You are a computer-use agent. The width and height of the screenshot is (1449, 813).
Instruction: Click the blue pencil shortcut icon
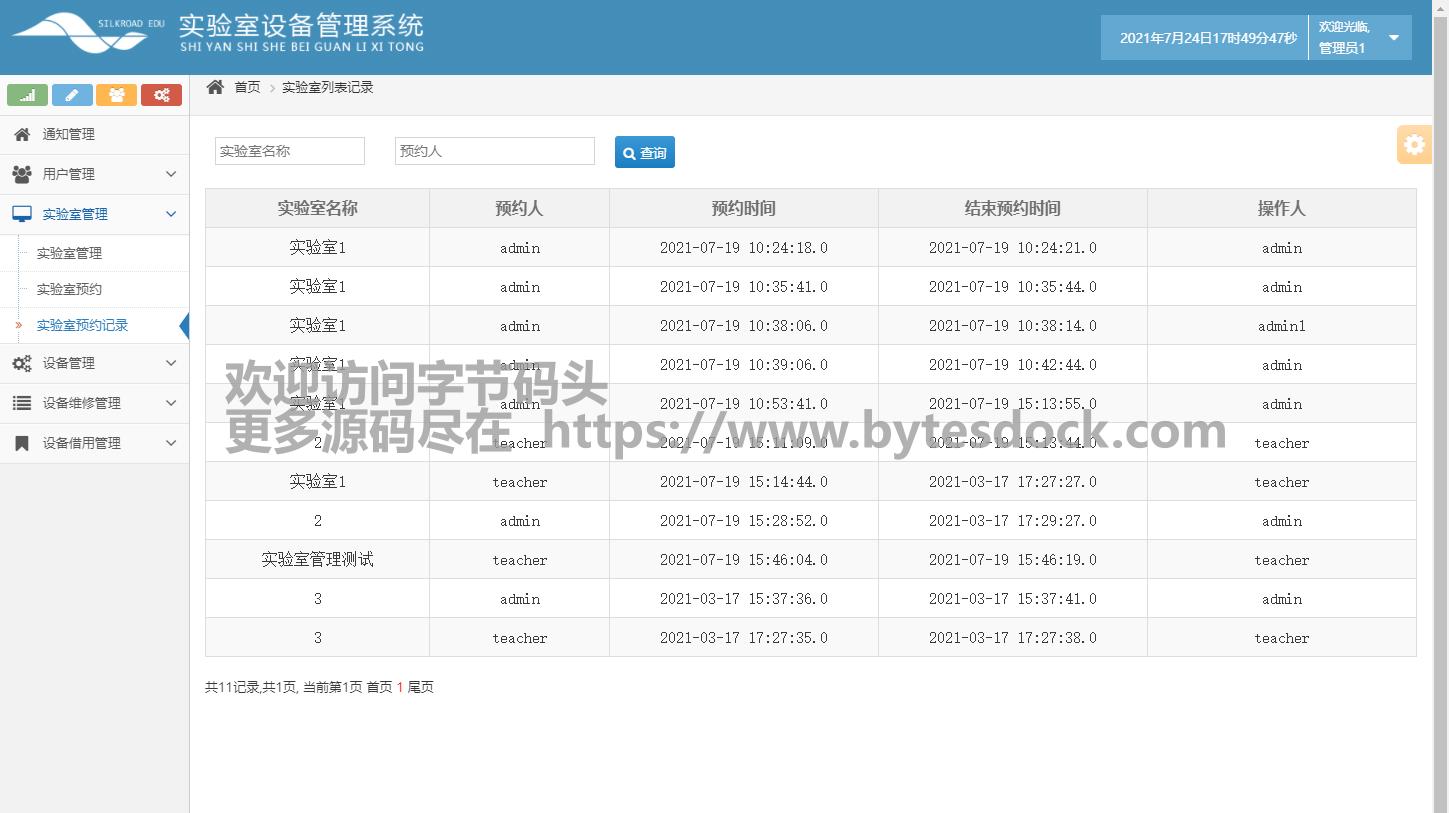(x=72, y=95)
